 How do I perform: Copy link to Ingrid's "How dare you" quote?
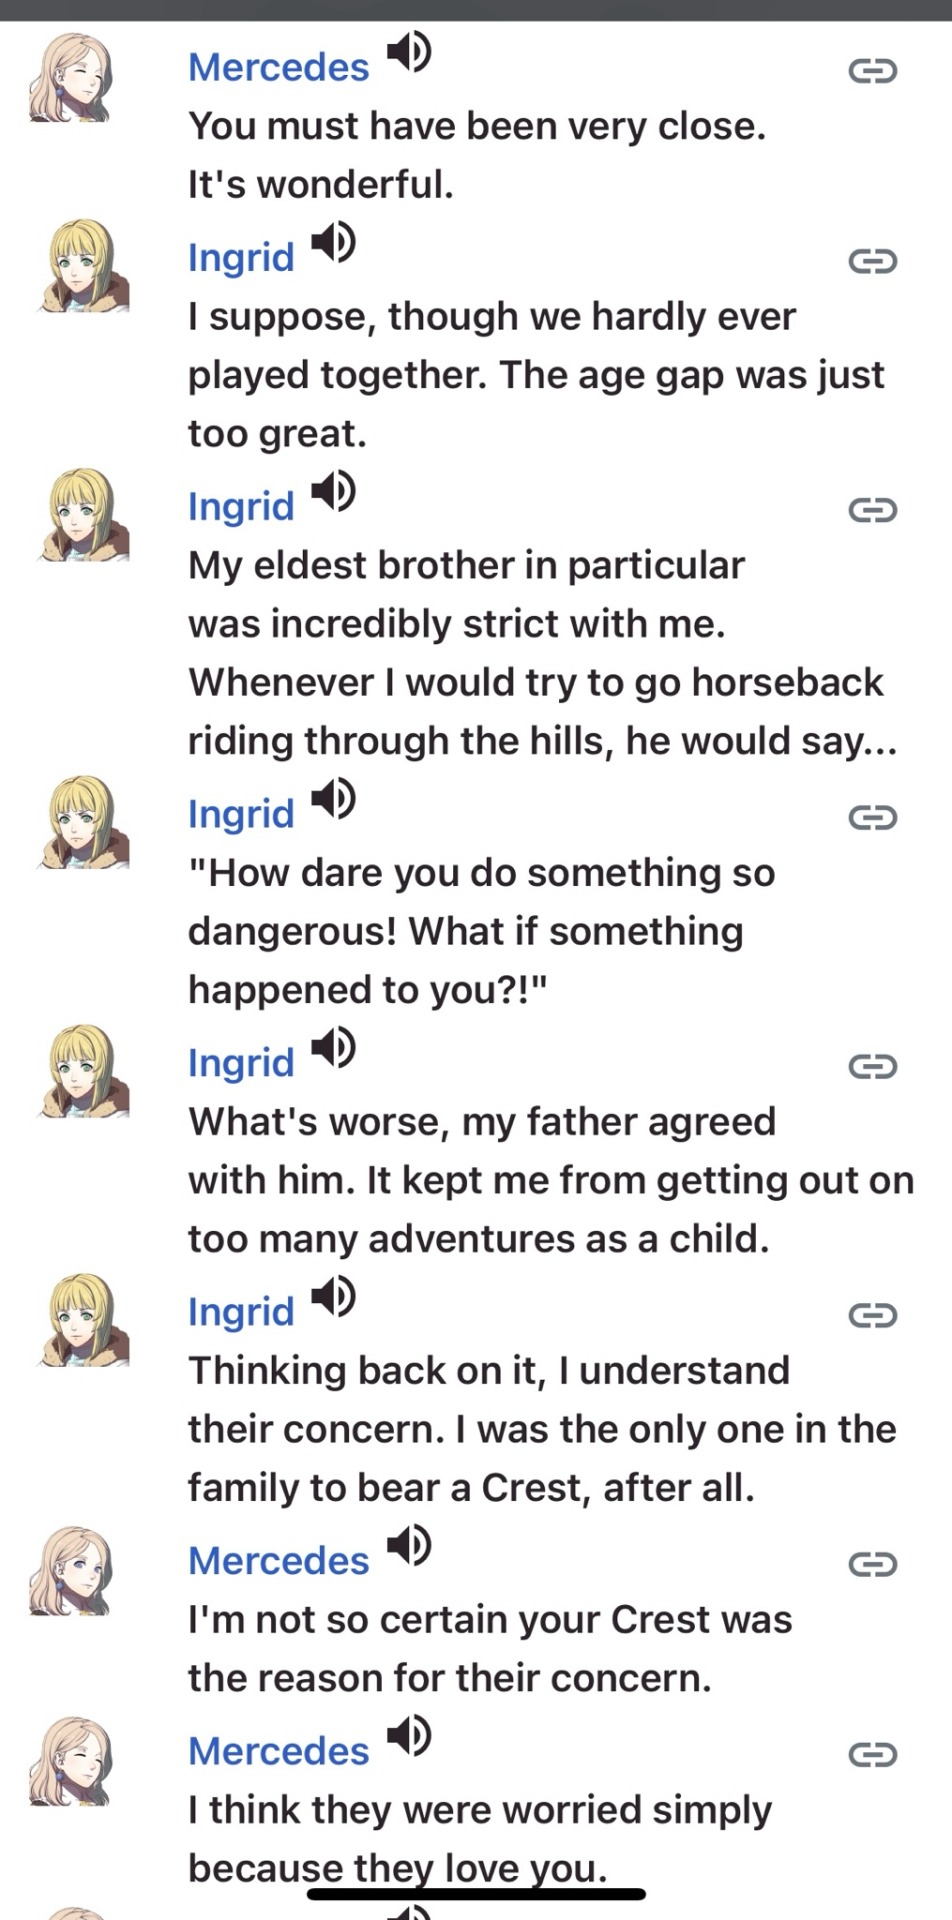872,818
